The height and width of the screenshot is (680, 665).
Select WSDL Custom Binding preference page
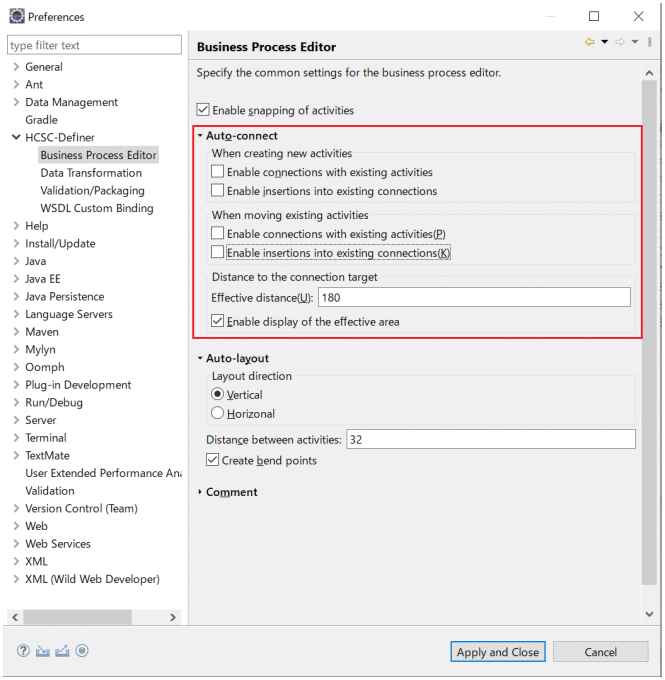coord(97,208)
